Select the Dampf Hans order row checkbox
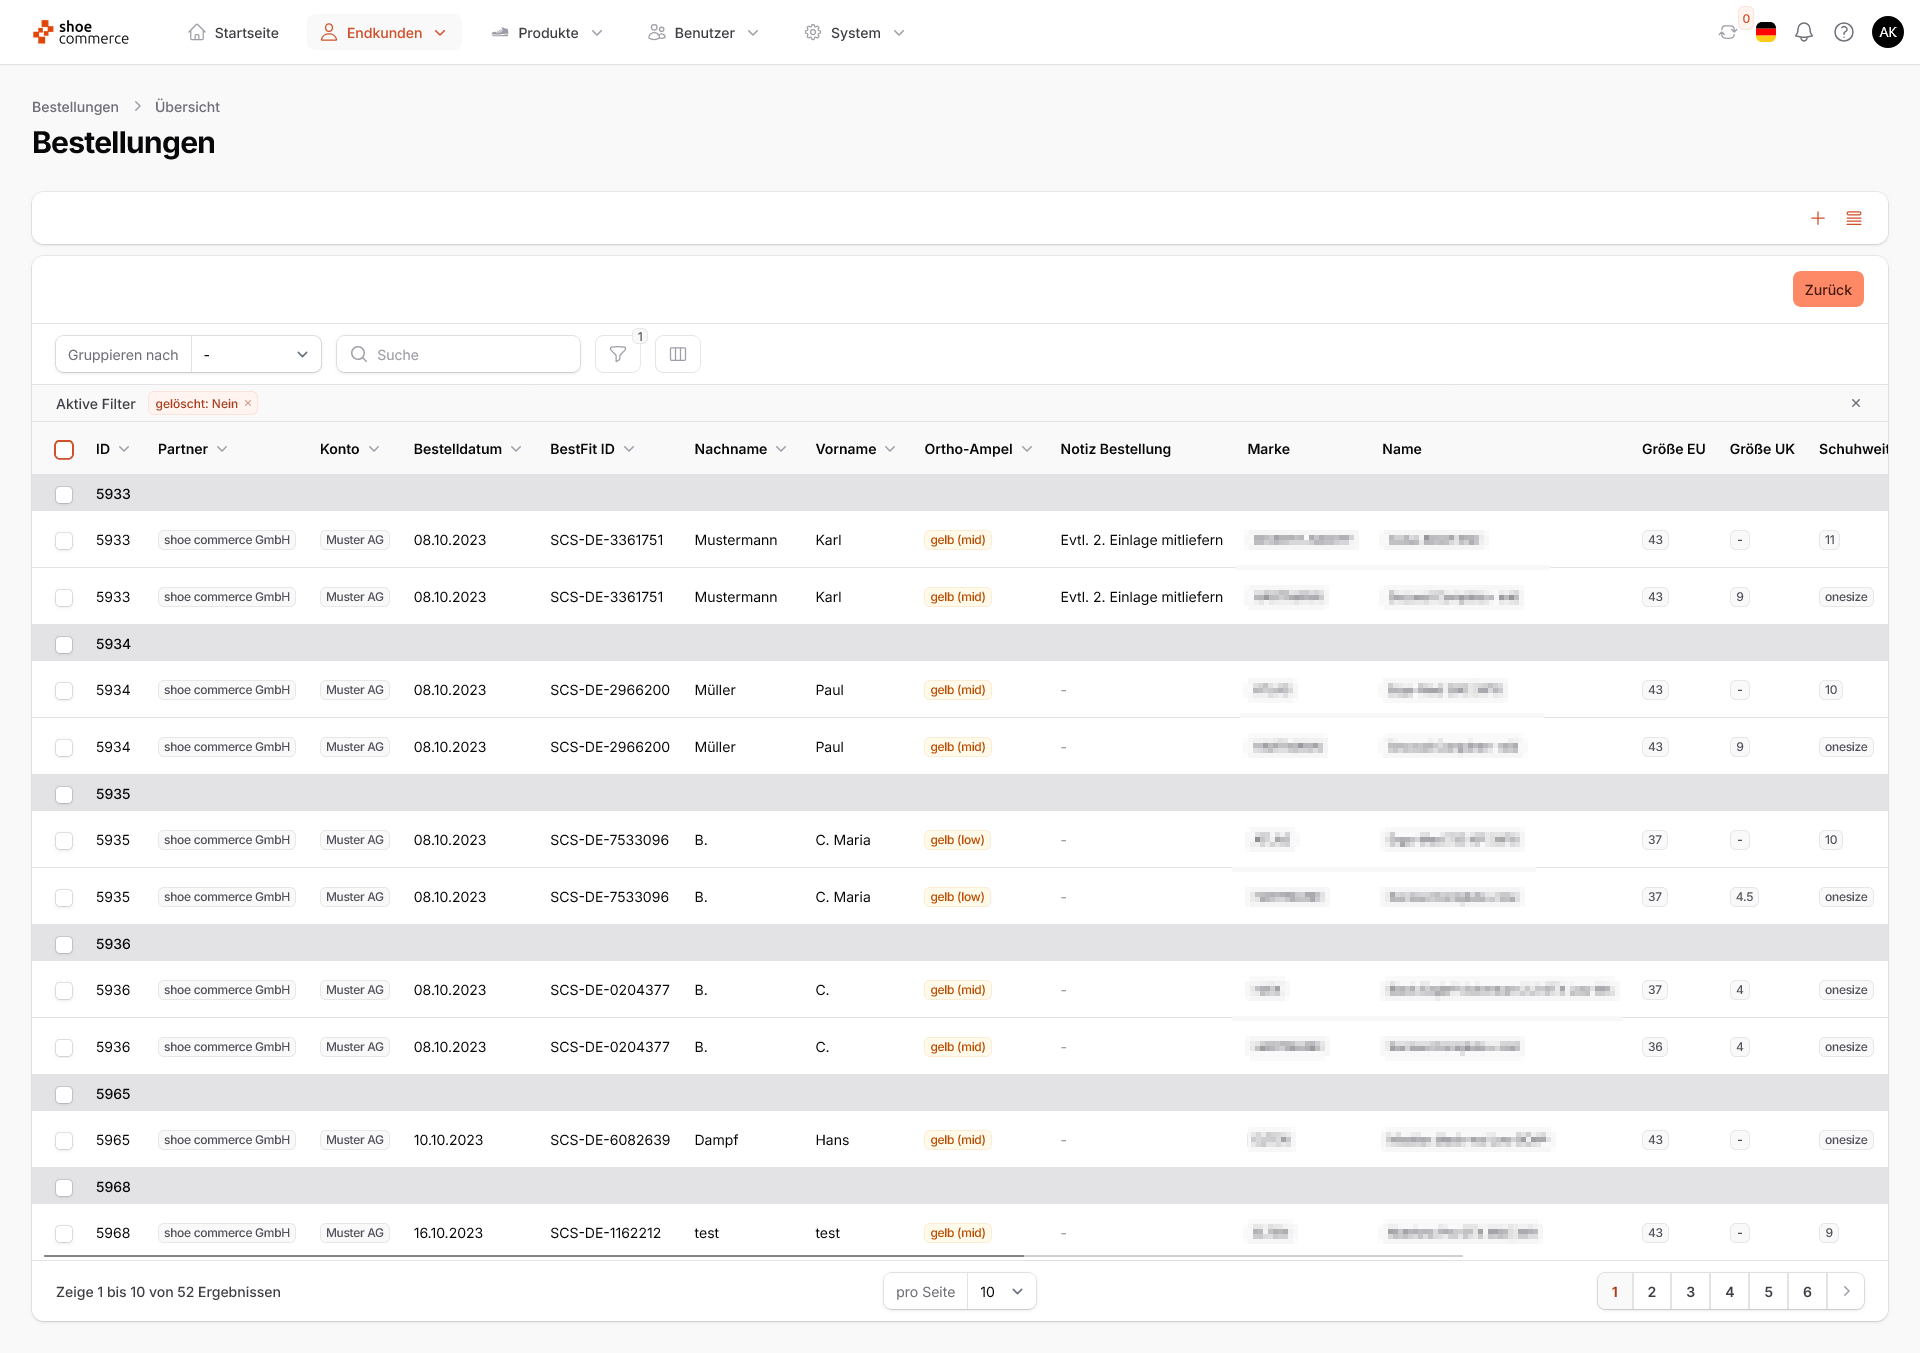 pos(64,1140)
